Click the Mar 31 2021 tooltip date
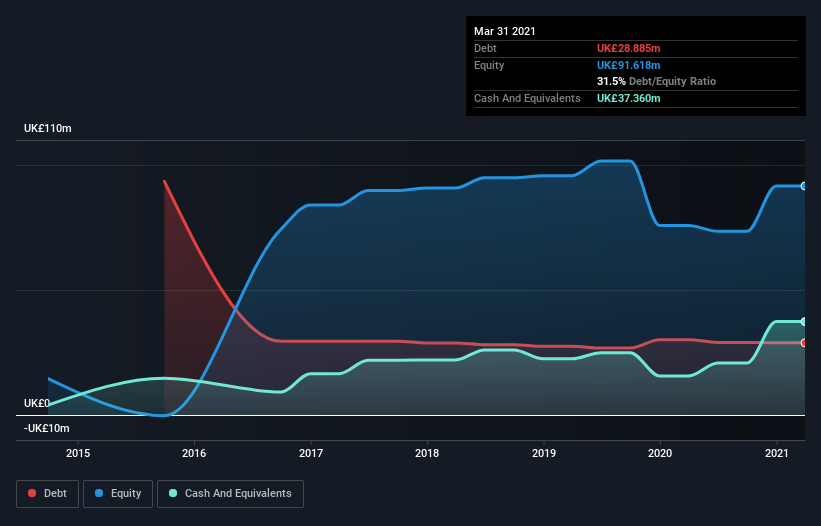 pyautogui.click(x=505, y=31)
